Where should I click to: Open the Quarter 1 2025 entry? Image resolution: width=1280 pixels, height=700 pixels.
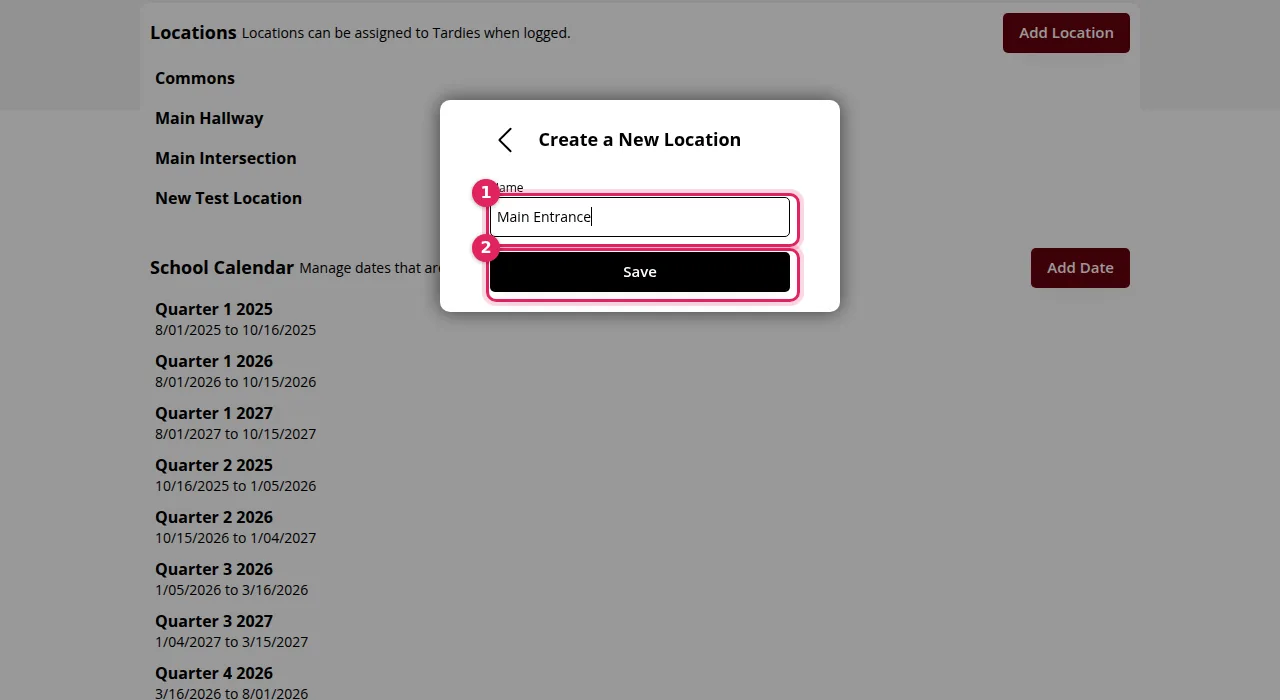click(214, 309)
